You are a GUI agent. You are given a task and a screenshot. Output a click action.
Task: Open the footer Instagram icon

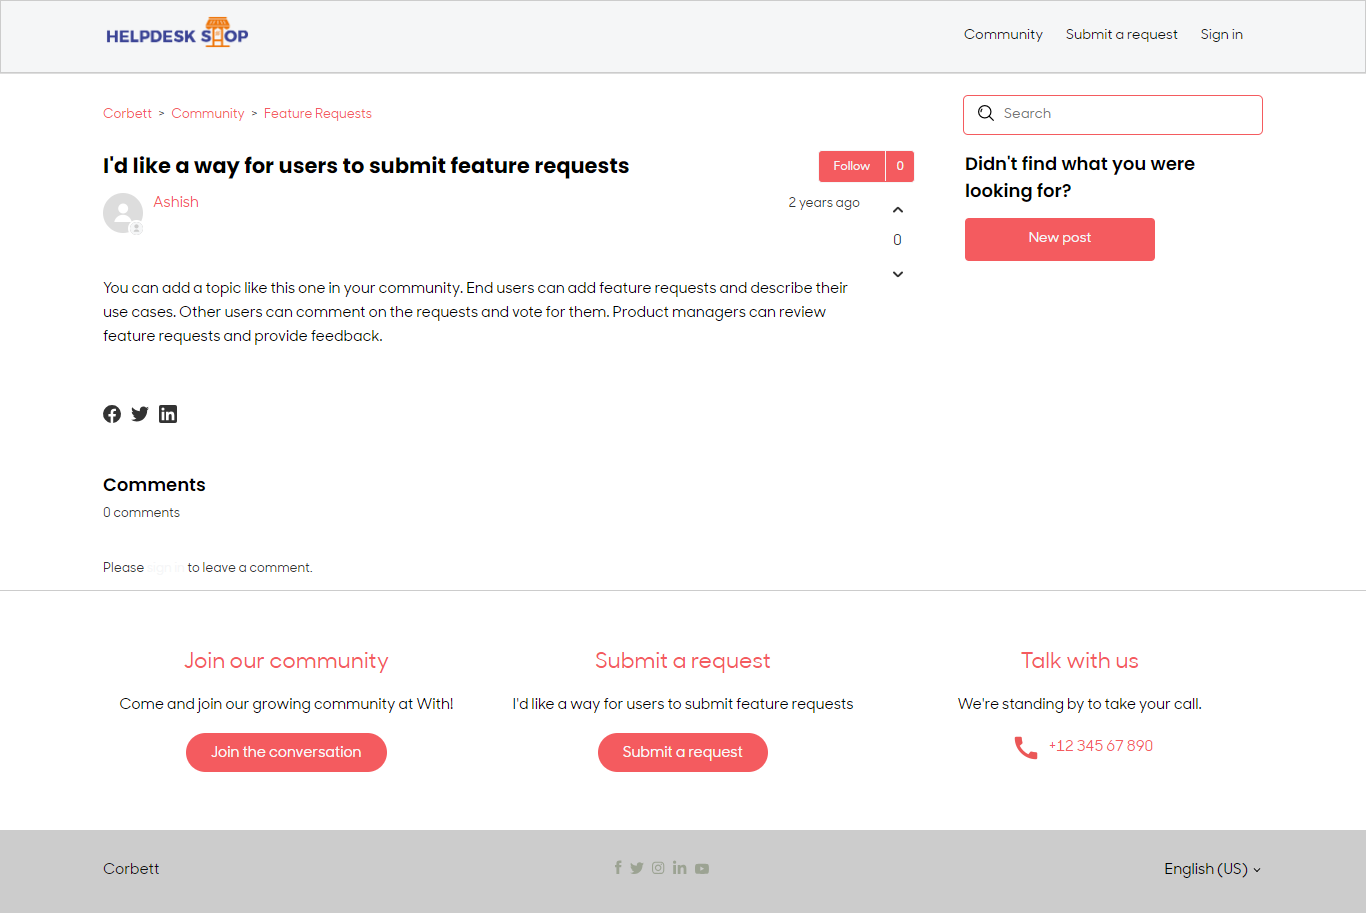[x=658, y=868]
